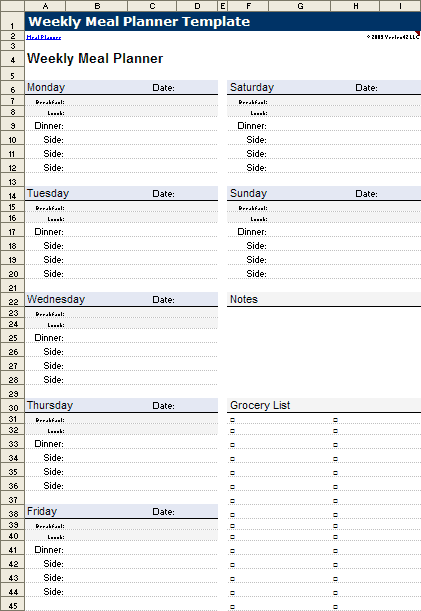Click the Select All corner box
Viewport: 421px width, 611px height.
coord(12,6)
